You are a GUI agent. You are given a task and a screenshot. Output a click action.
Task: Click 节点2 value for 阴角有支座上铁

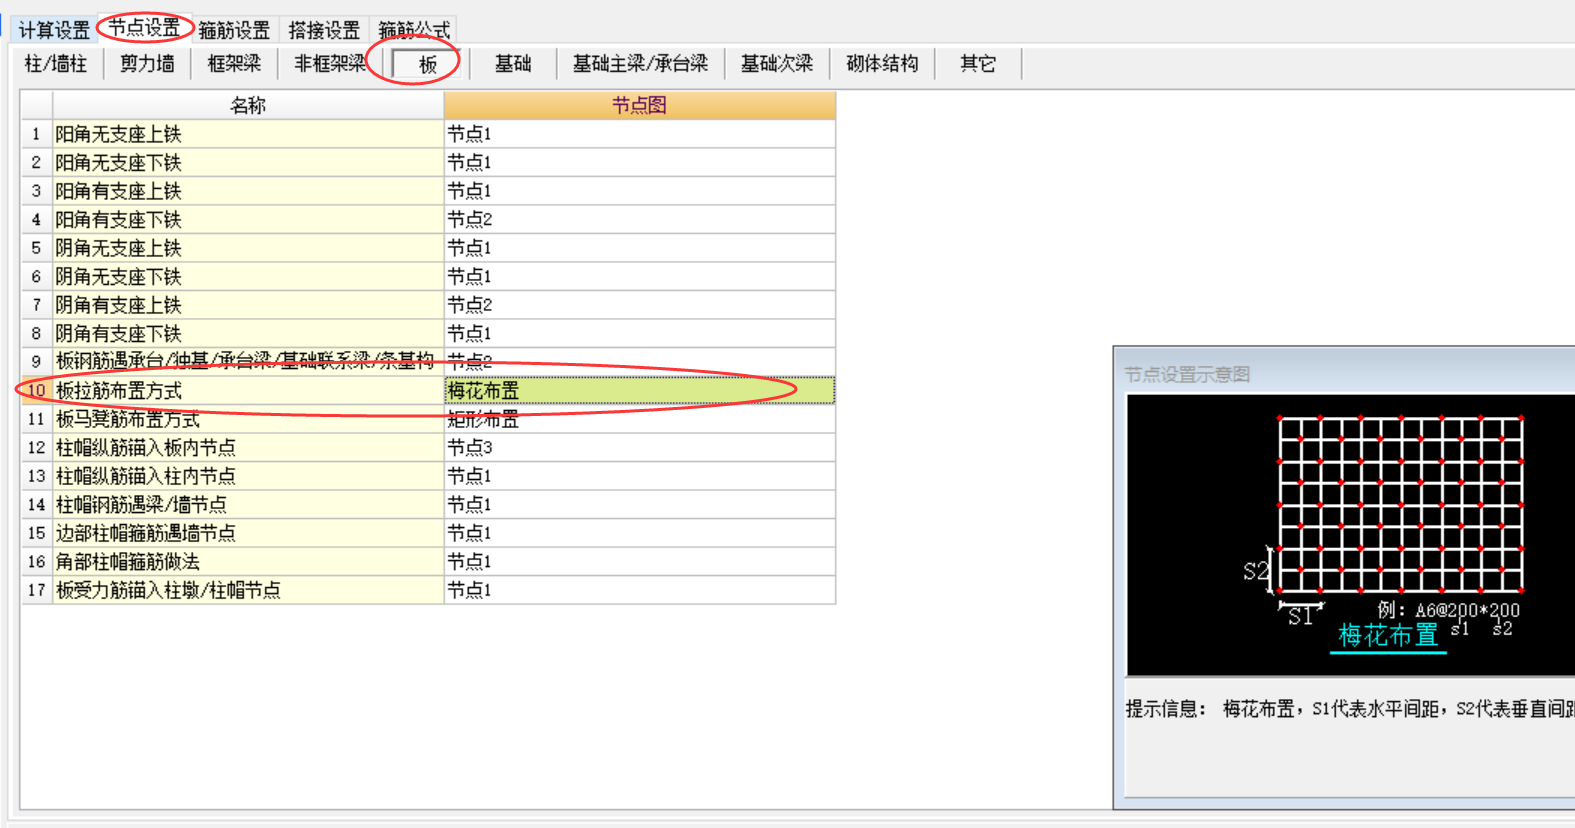639,305
